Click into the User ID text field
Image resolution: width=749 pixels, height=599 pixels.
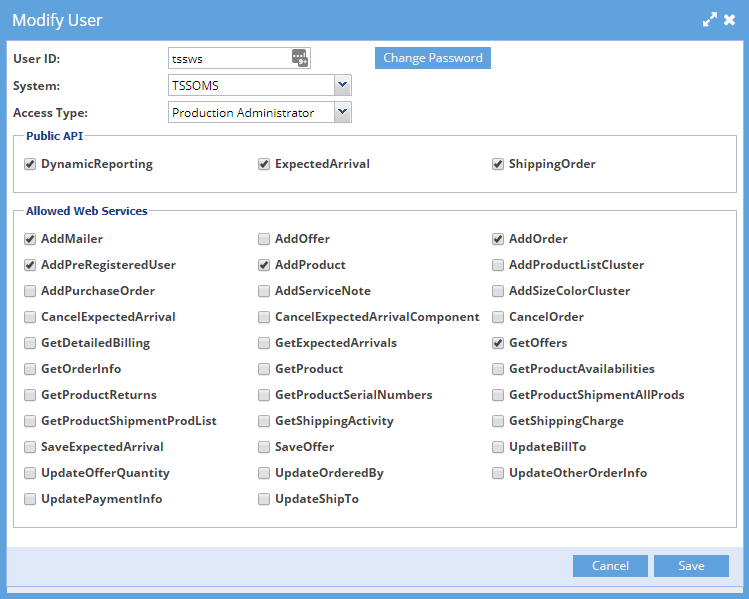(230, 59)
